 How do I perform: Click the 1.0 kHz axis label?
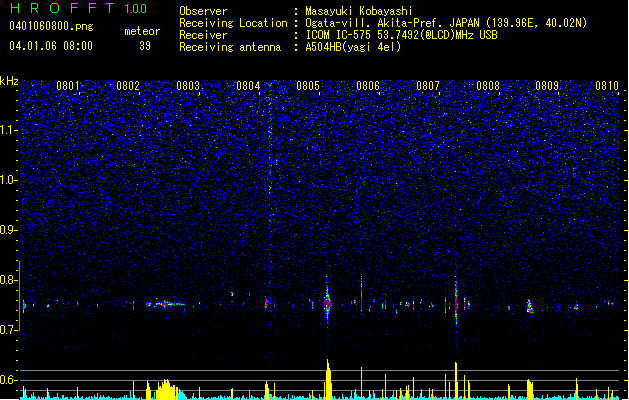point(9,180)
